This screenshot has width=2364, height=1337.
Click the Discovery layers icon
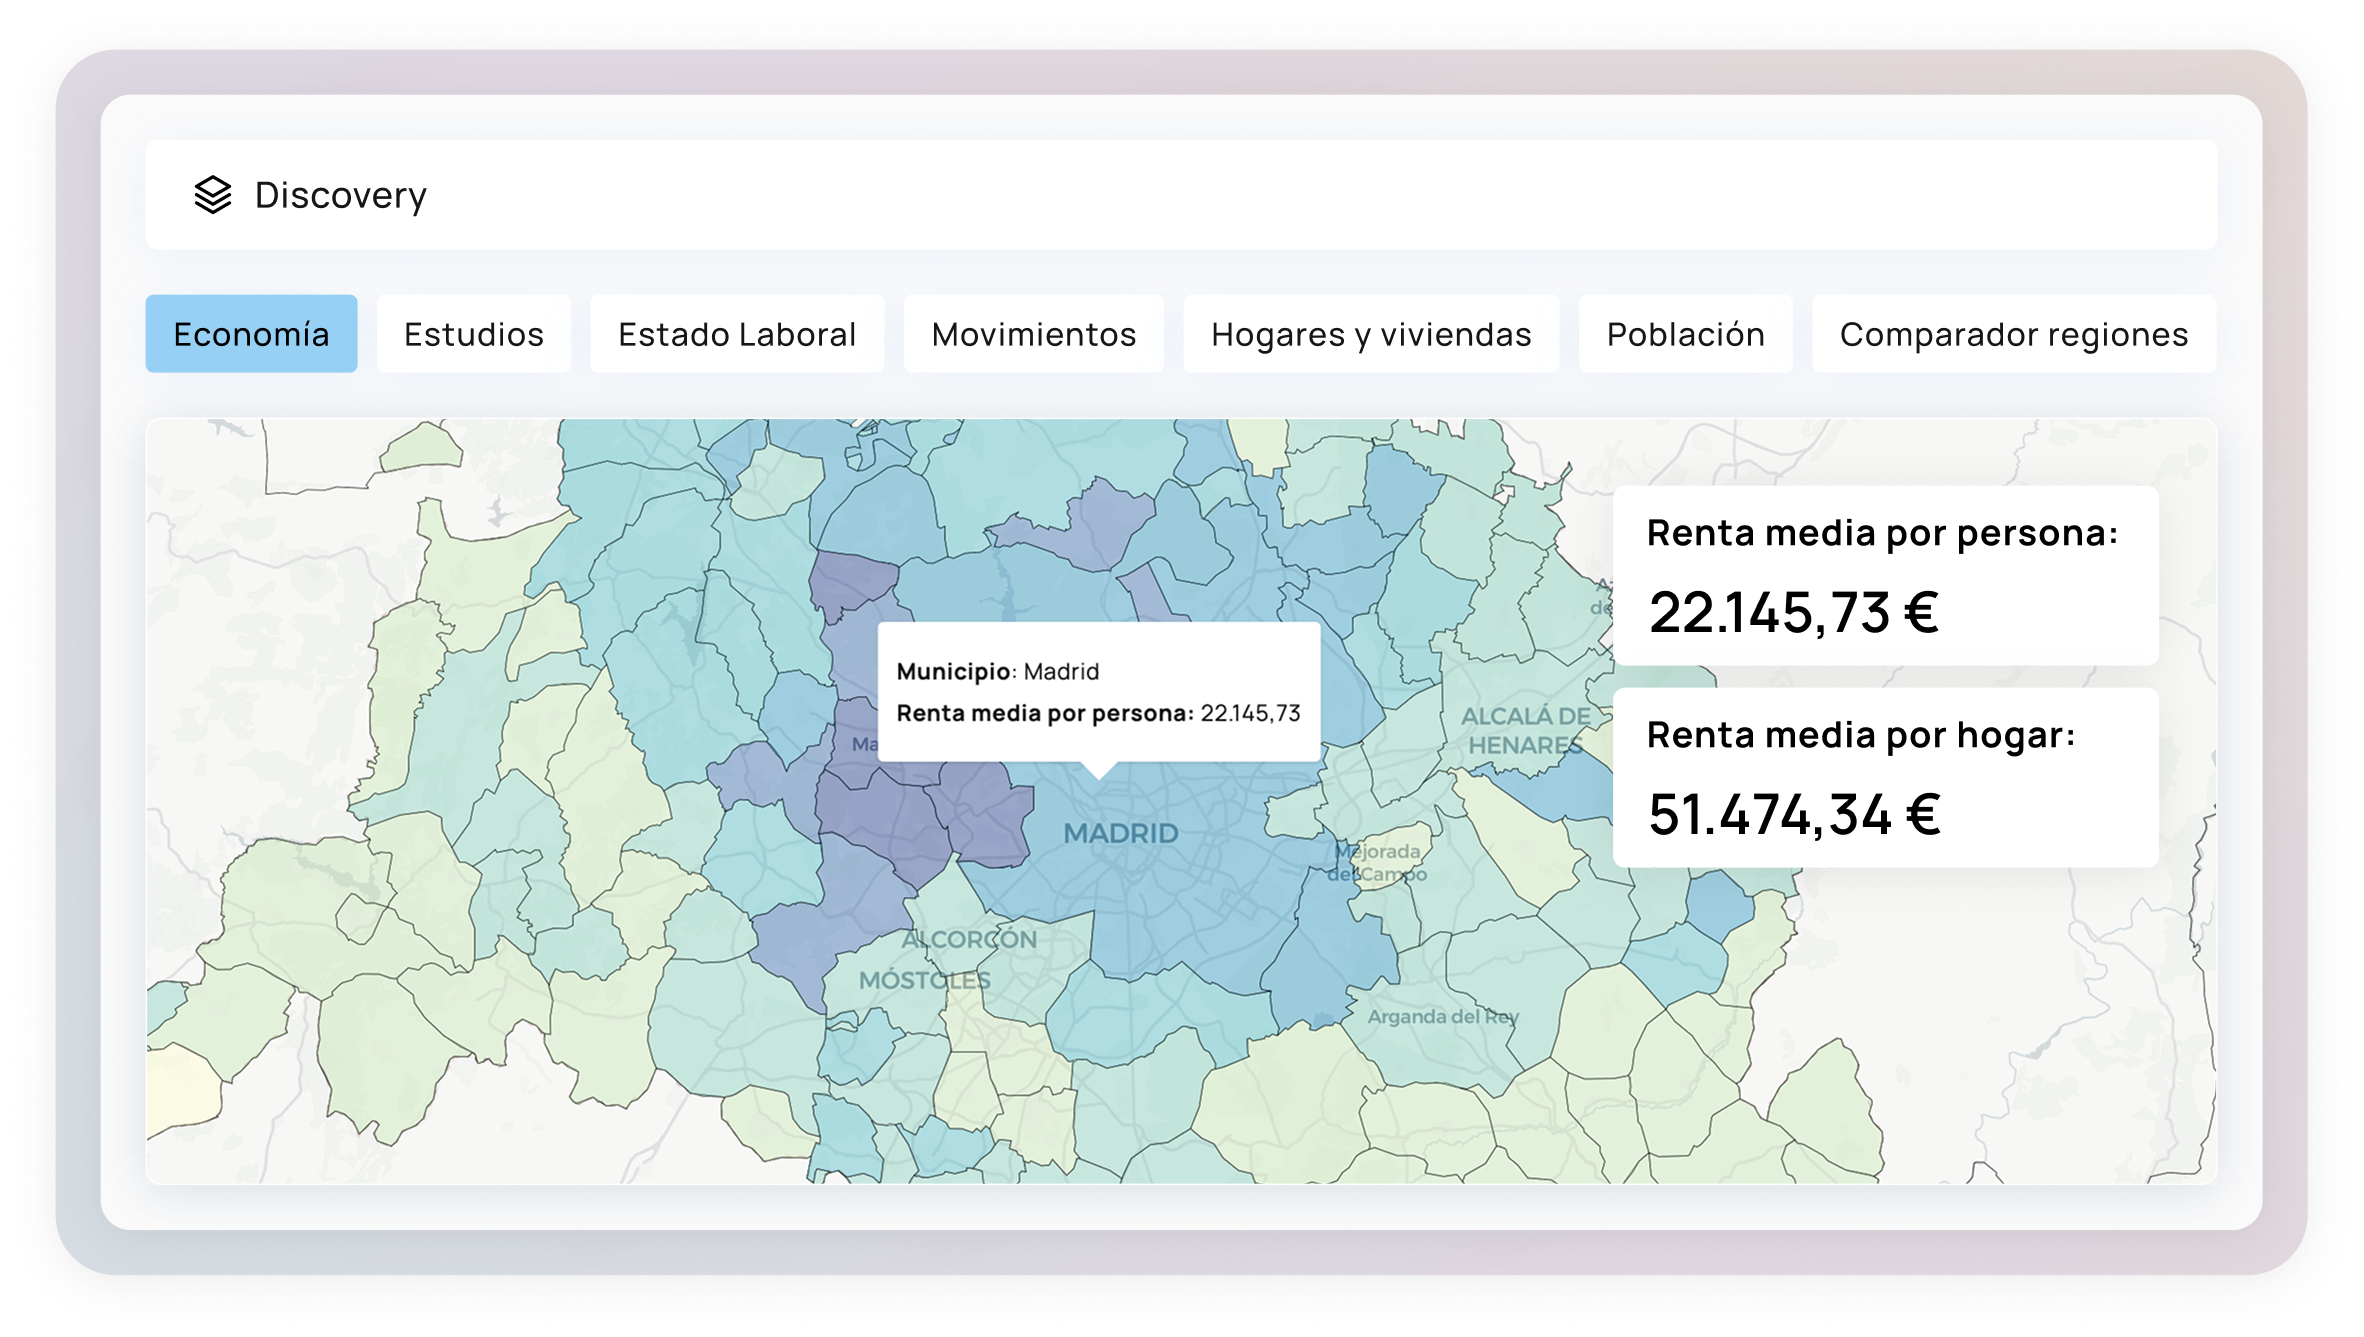(211, 195)
